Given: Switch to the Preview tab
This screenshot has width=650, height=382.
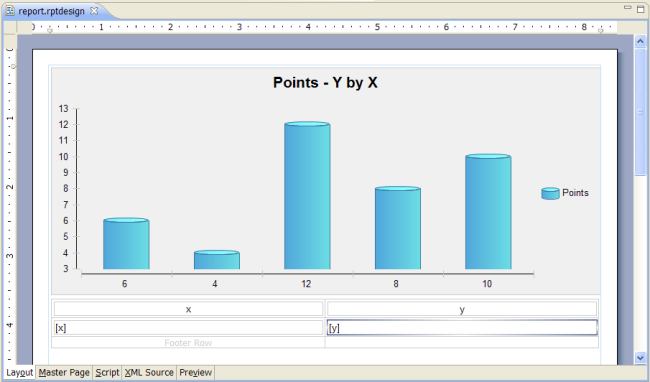Looking at the screenshot, I should (x=196, y=372).
